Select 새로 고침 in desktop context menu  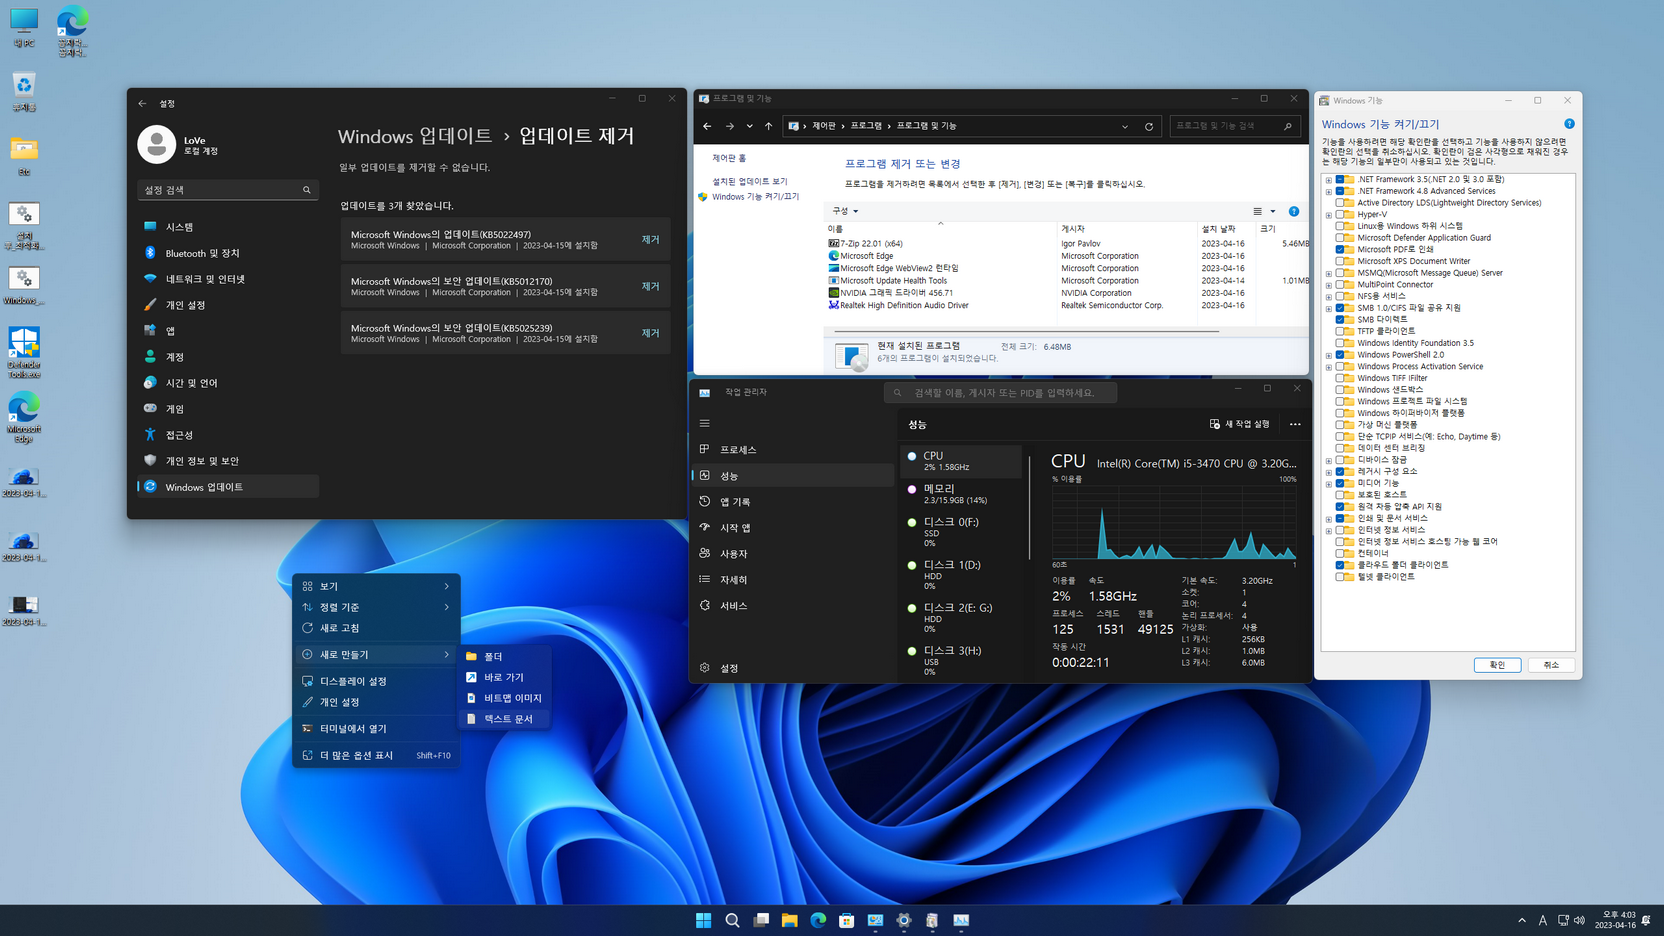(x=376, y=628)
